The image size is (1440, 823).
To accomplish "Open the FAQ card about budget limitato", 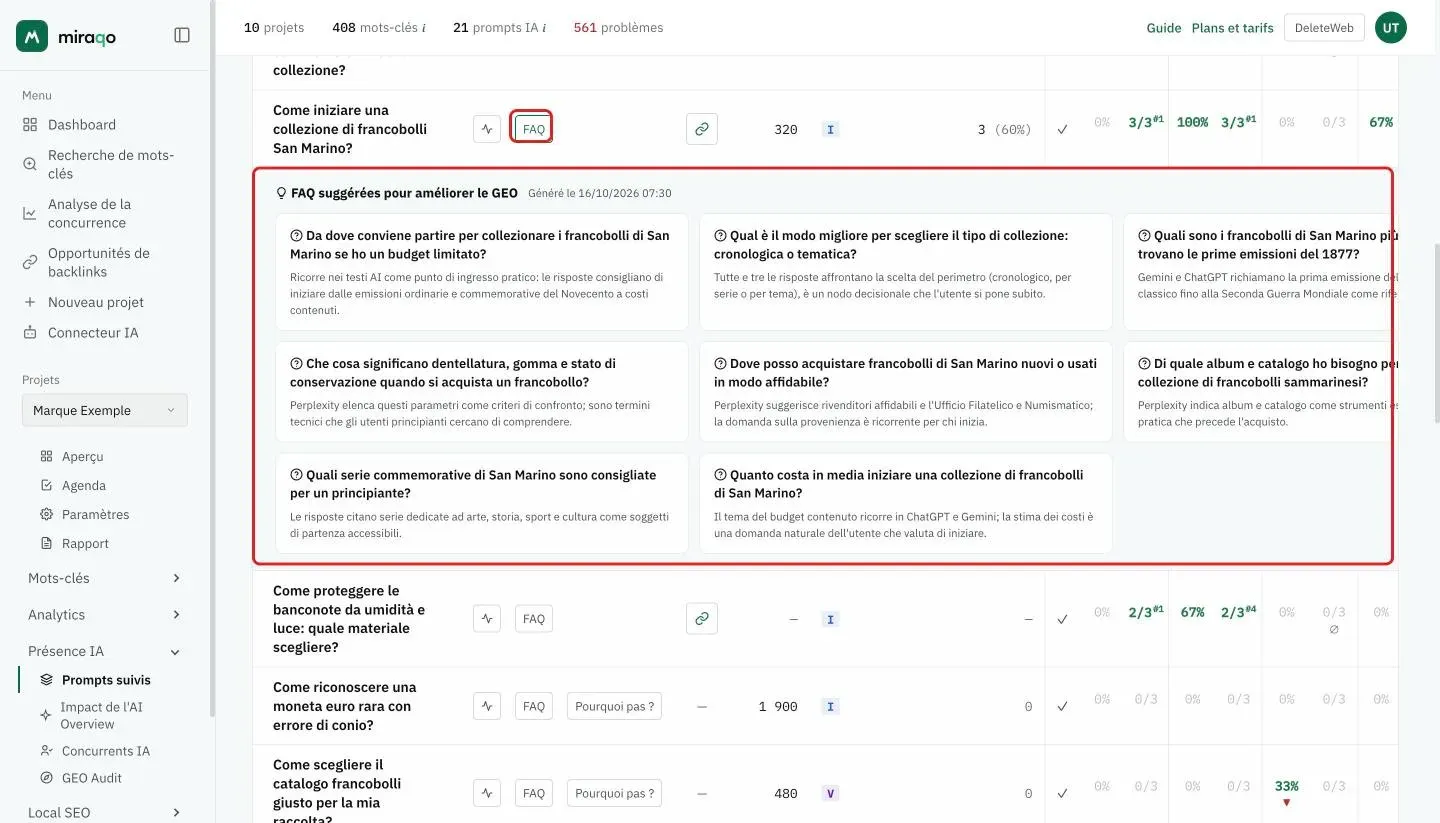I will pyautogui.click(x=482, y=272).
